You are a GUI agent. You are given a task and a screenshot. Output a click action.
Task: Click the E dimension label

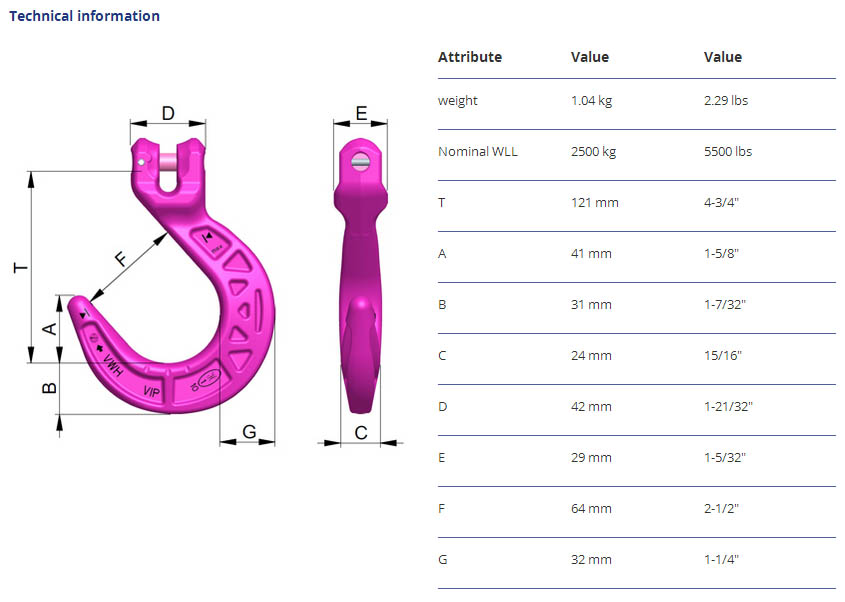coord(361,113)
